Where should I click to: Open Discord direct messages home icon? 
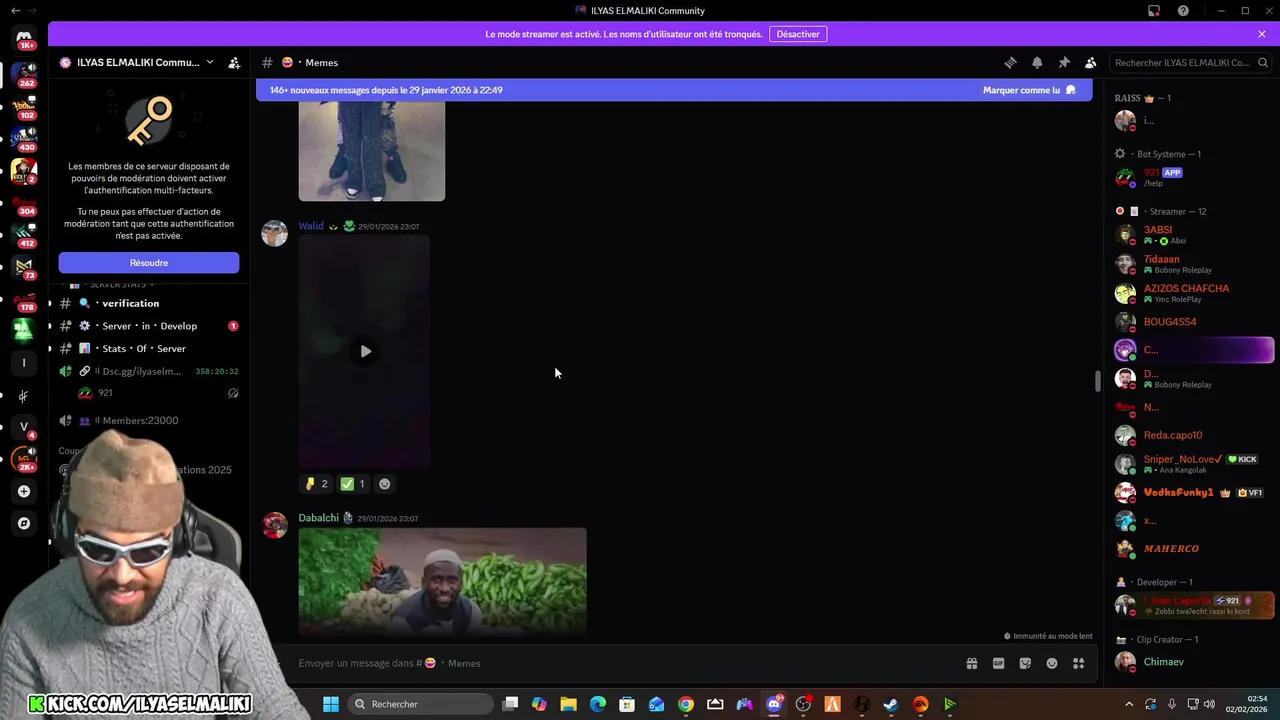point(24,38)
